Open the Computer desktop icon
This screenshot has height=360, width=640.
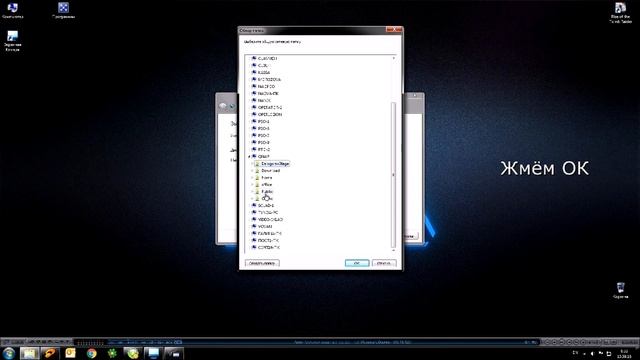point(12,11)
